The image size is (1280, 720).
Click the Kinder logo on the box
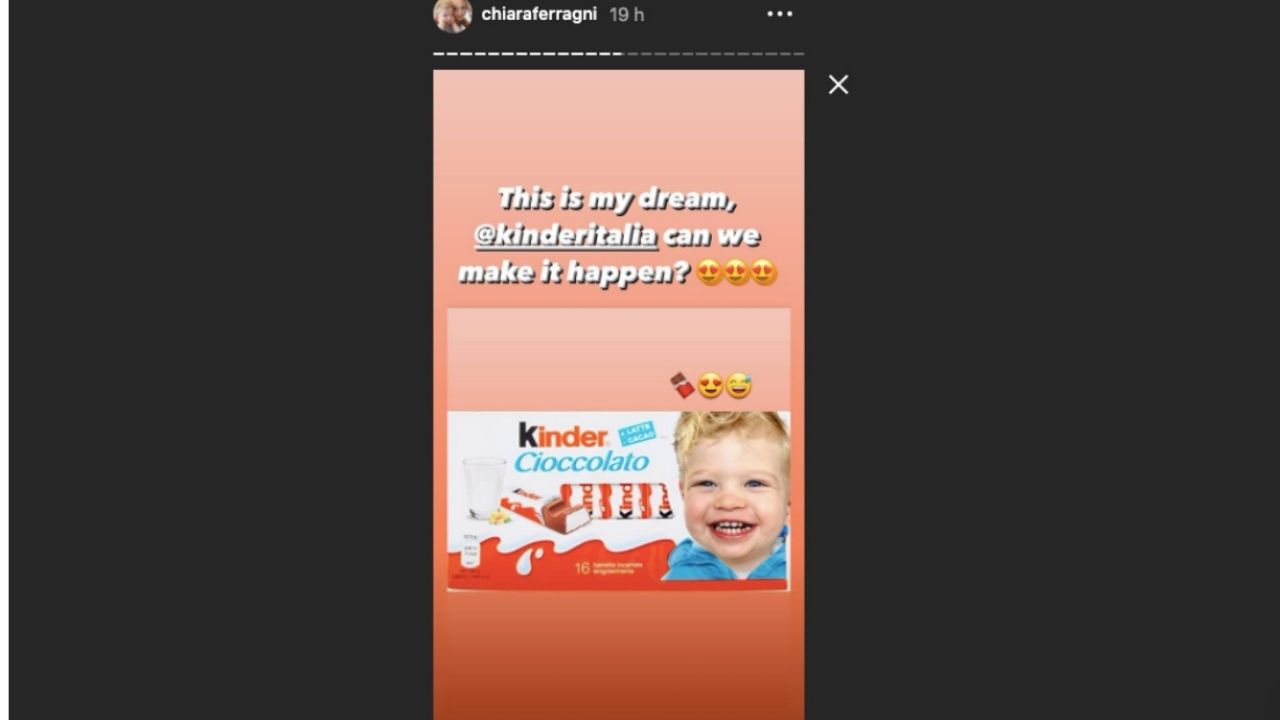tap(563, 436)
